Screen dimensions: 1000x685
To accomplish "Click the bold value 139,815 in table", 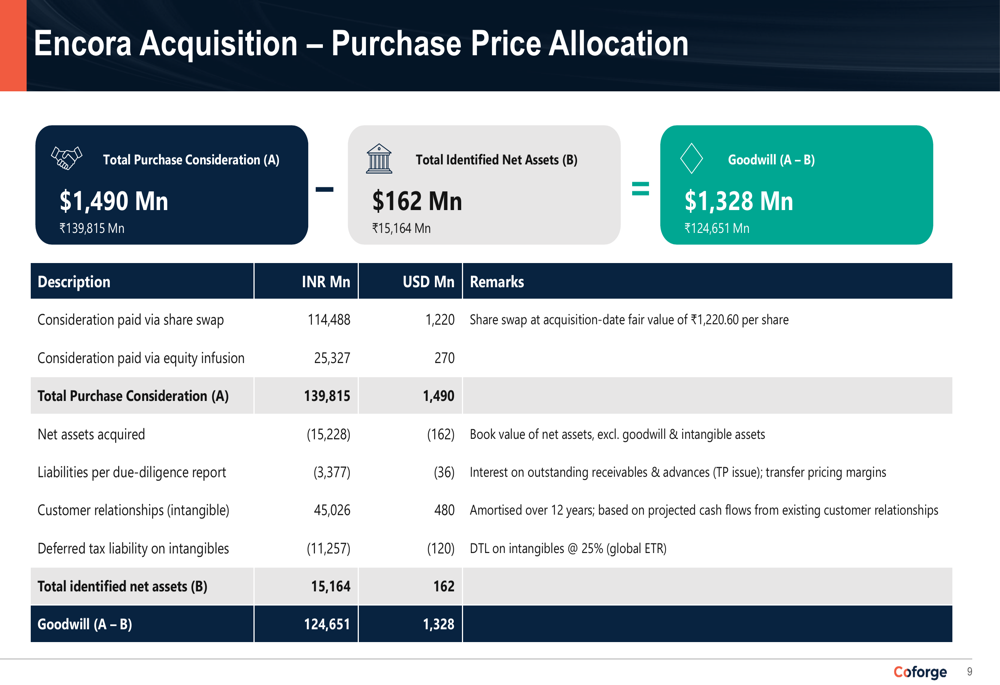I will pyautogui.click(x=327, y=396).
